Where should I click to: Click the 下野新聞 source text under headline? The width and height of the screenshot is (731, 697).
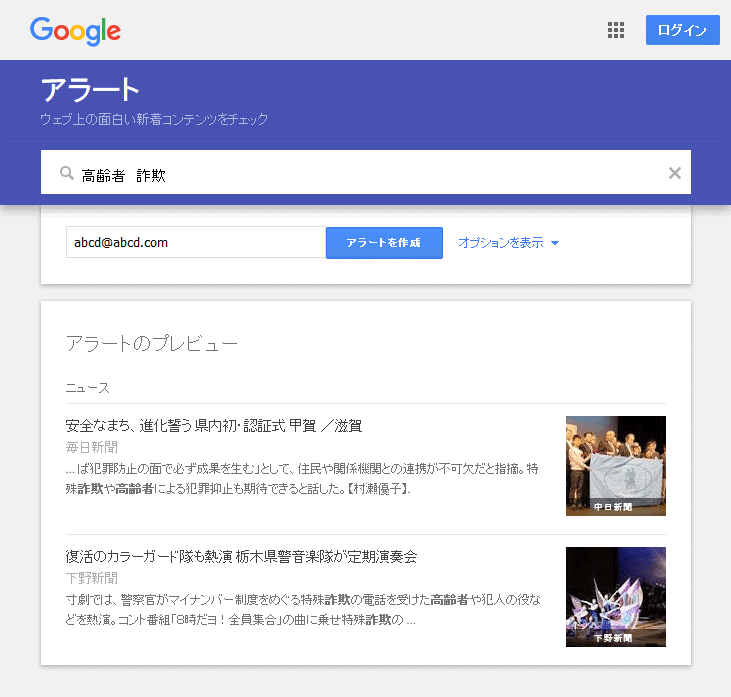tap(92, 579)
